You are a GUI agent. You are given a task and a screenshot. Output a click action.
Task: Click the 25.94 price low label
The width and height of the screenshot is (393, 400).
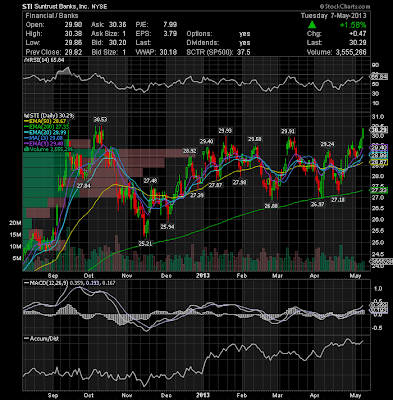pos(168,227)
